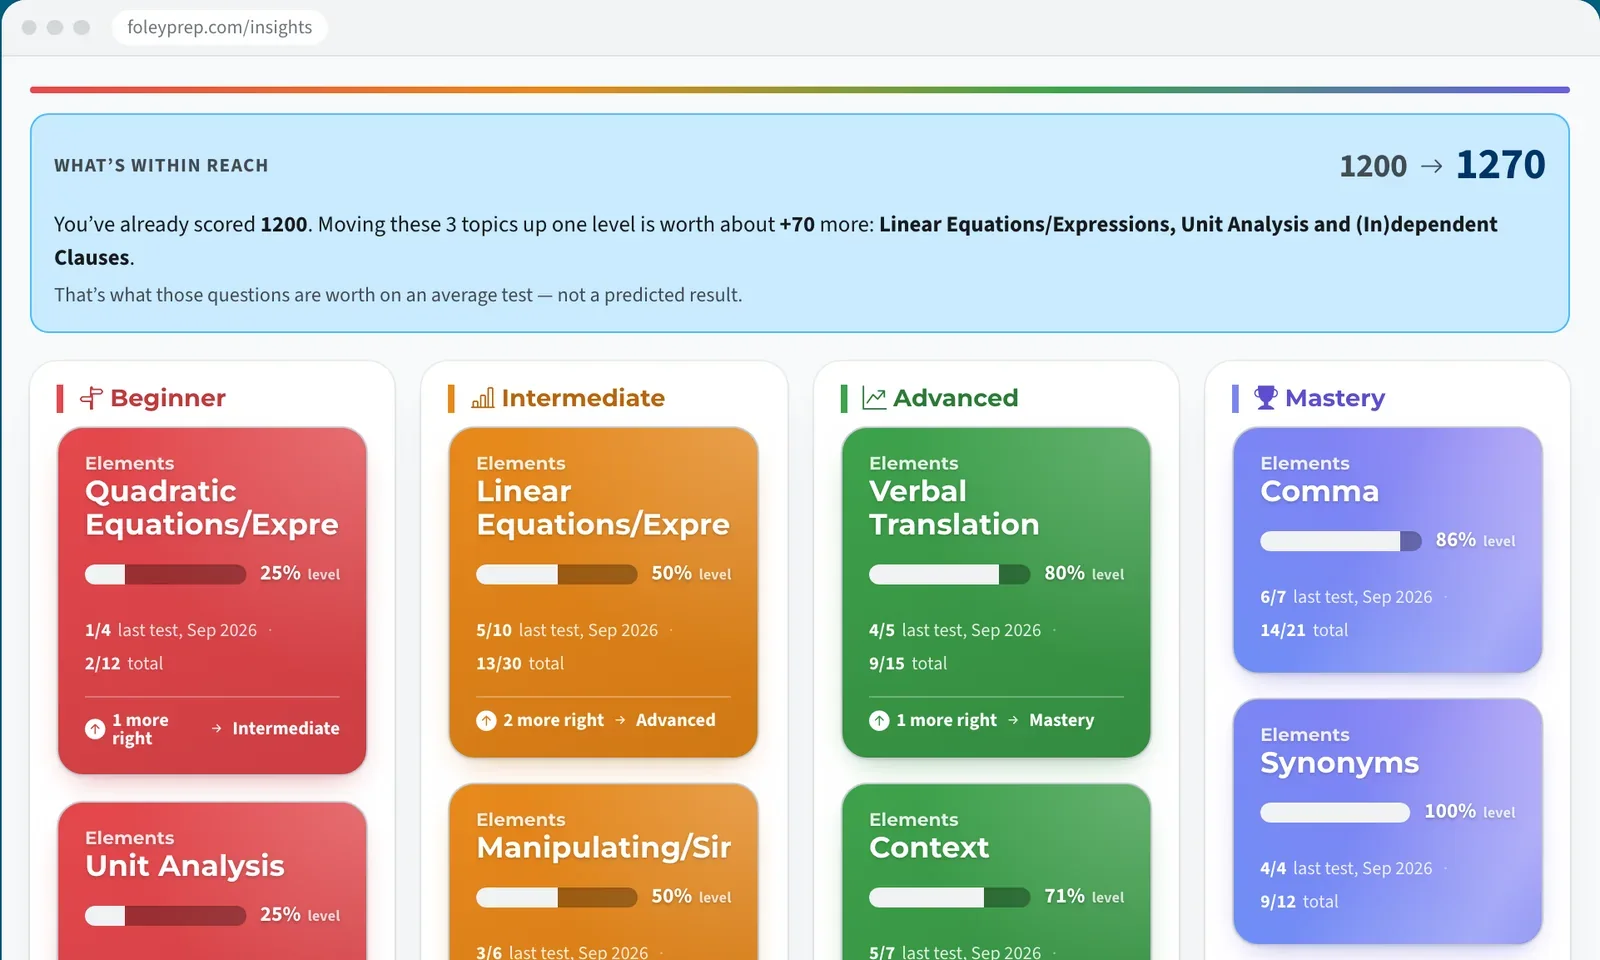Screen dimensions: 1600x960
Task: Open the Synonyms mastery card
Action: (1387, 821)
